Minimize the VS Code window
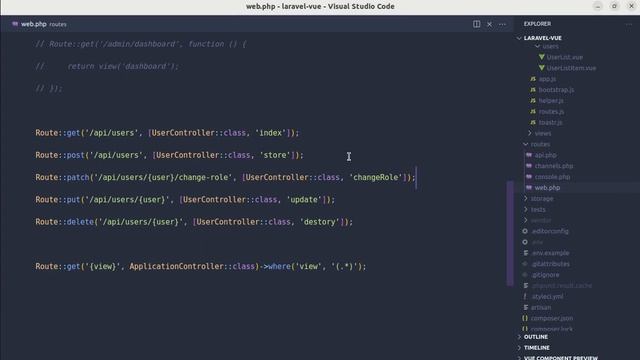Image resolution: width=640 pixels, height=360 pixels. [598, 6]
